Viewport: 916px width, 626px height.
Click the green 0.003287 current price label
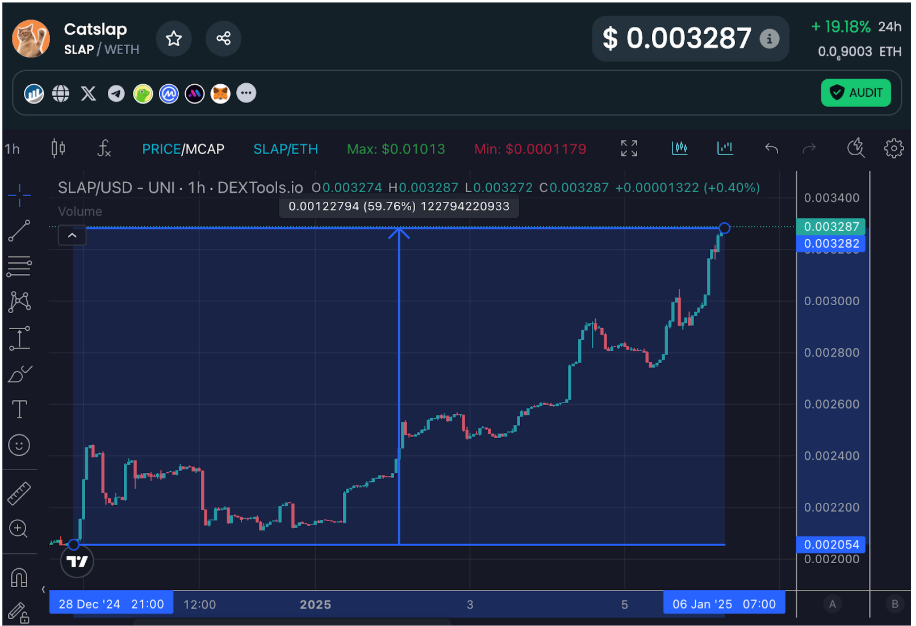coord(831,227)
